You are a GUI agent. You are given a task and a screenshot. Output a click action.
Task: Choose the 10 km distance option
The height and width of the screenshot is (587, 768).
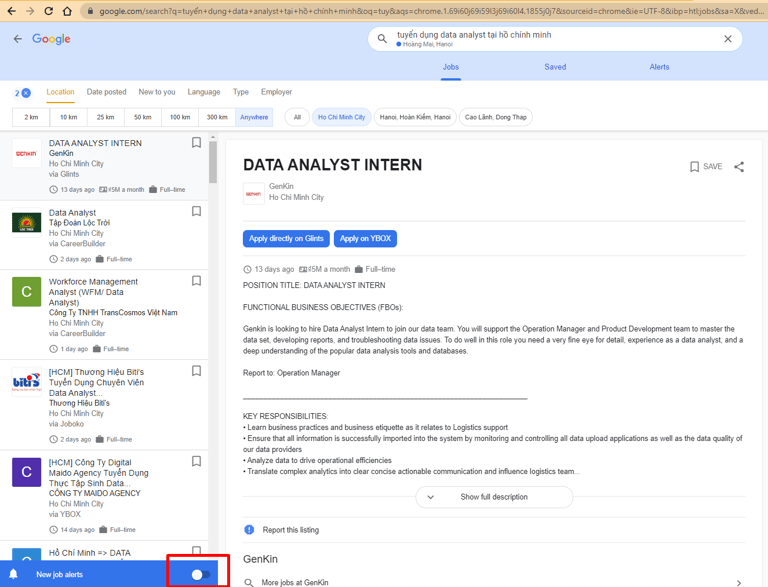pos(69,117)
